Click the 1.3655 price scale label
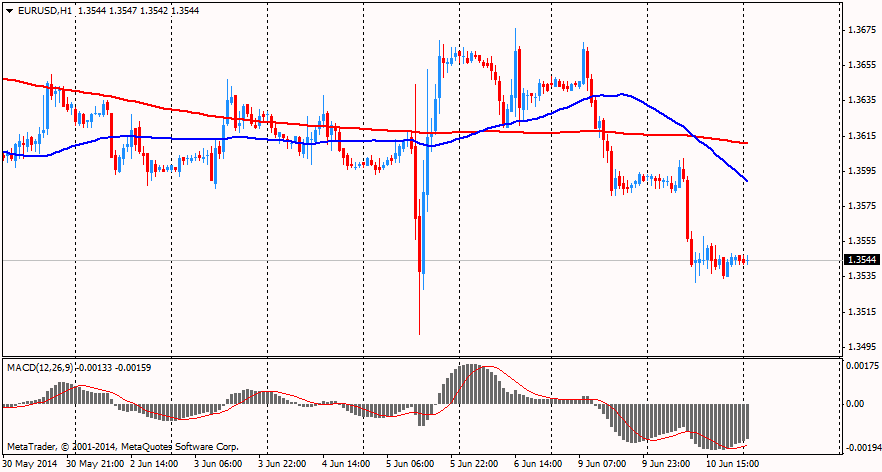The width and height of the screenshot is (882, 472). pyautogui.click(x=860, y=65)
